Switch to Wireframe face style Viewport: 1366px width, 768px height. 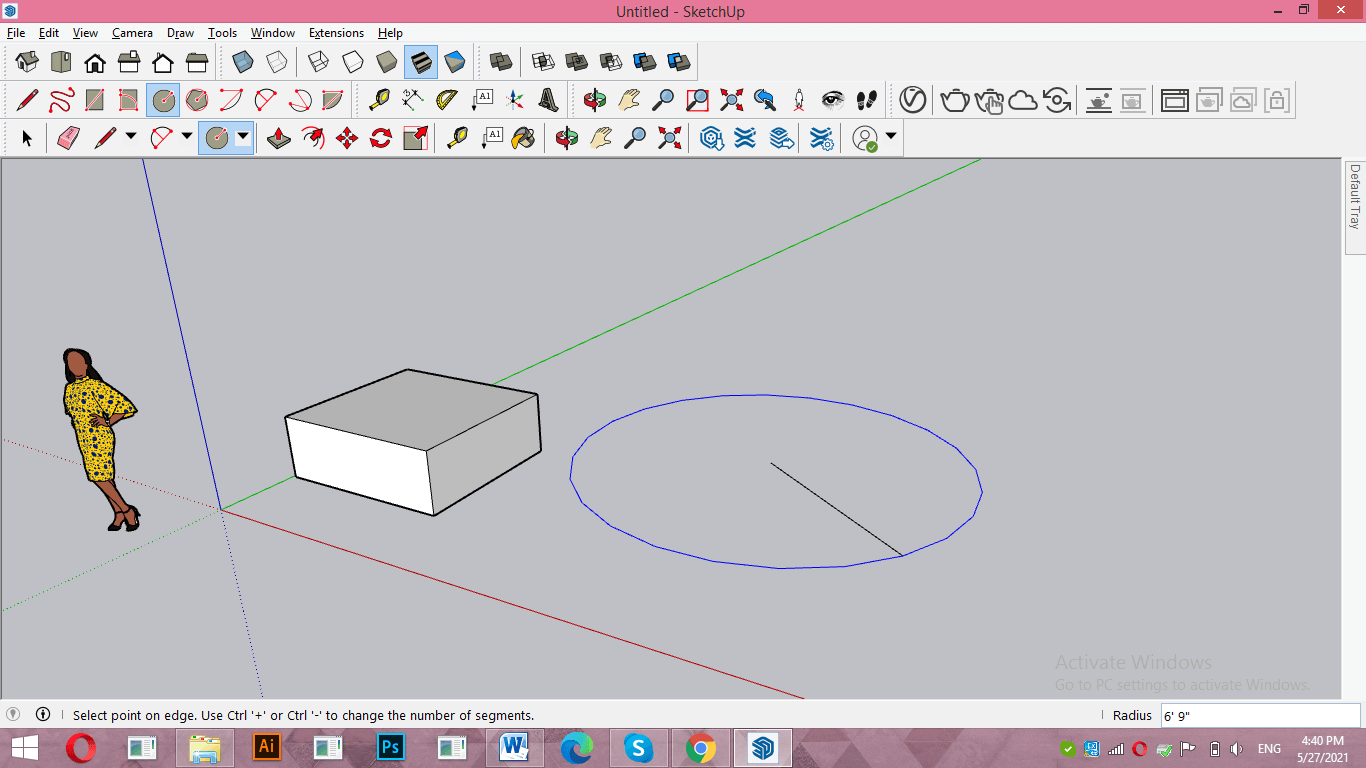pyautogui.click(x=318, y=62)
